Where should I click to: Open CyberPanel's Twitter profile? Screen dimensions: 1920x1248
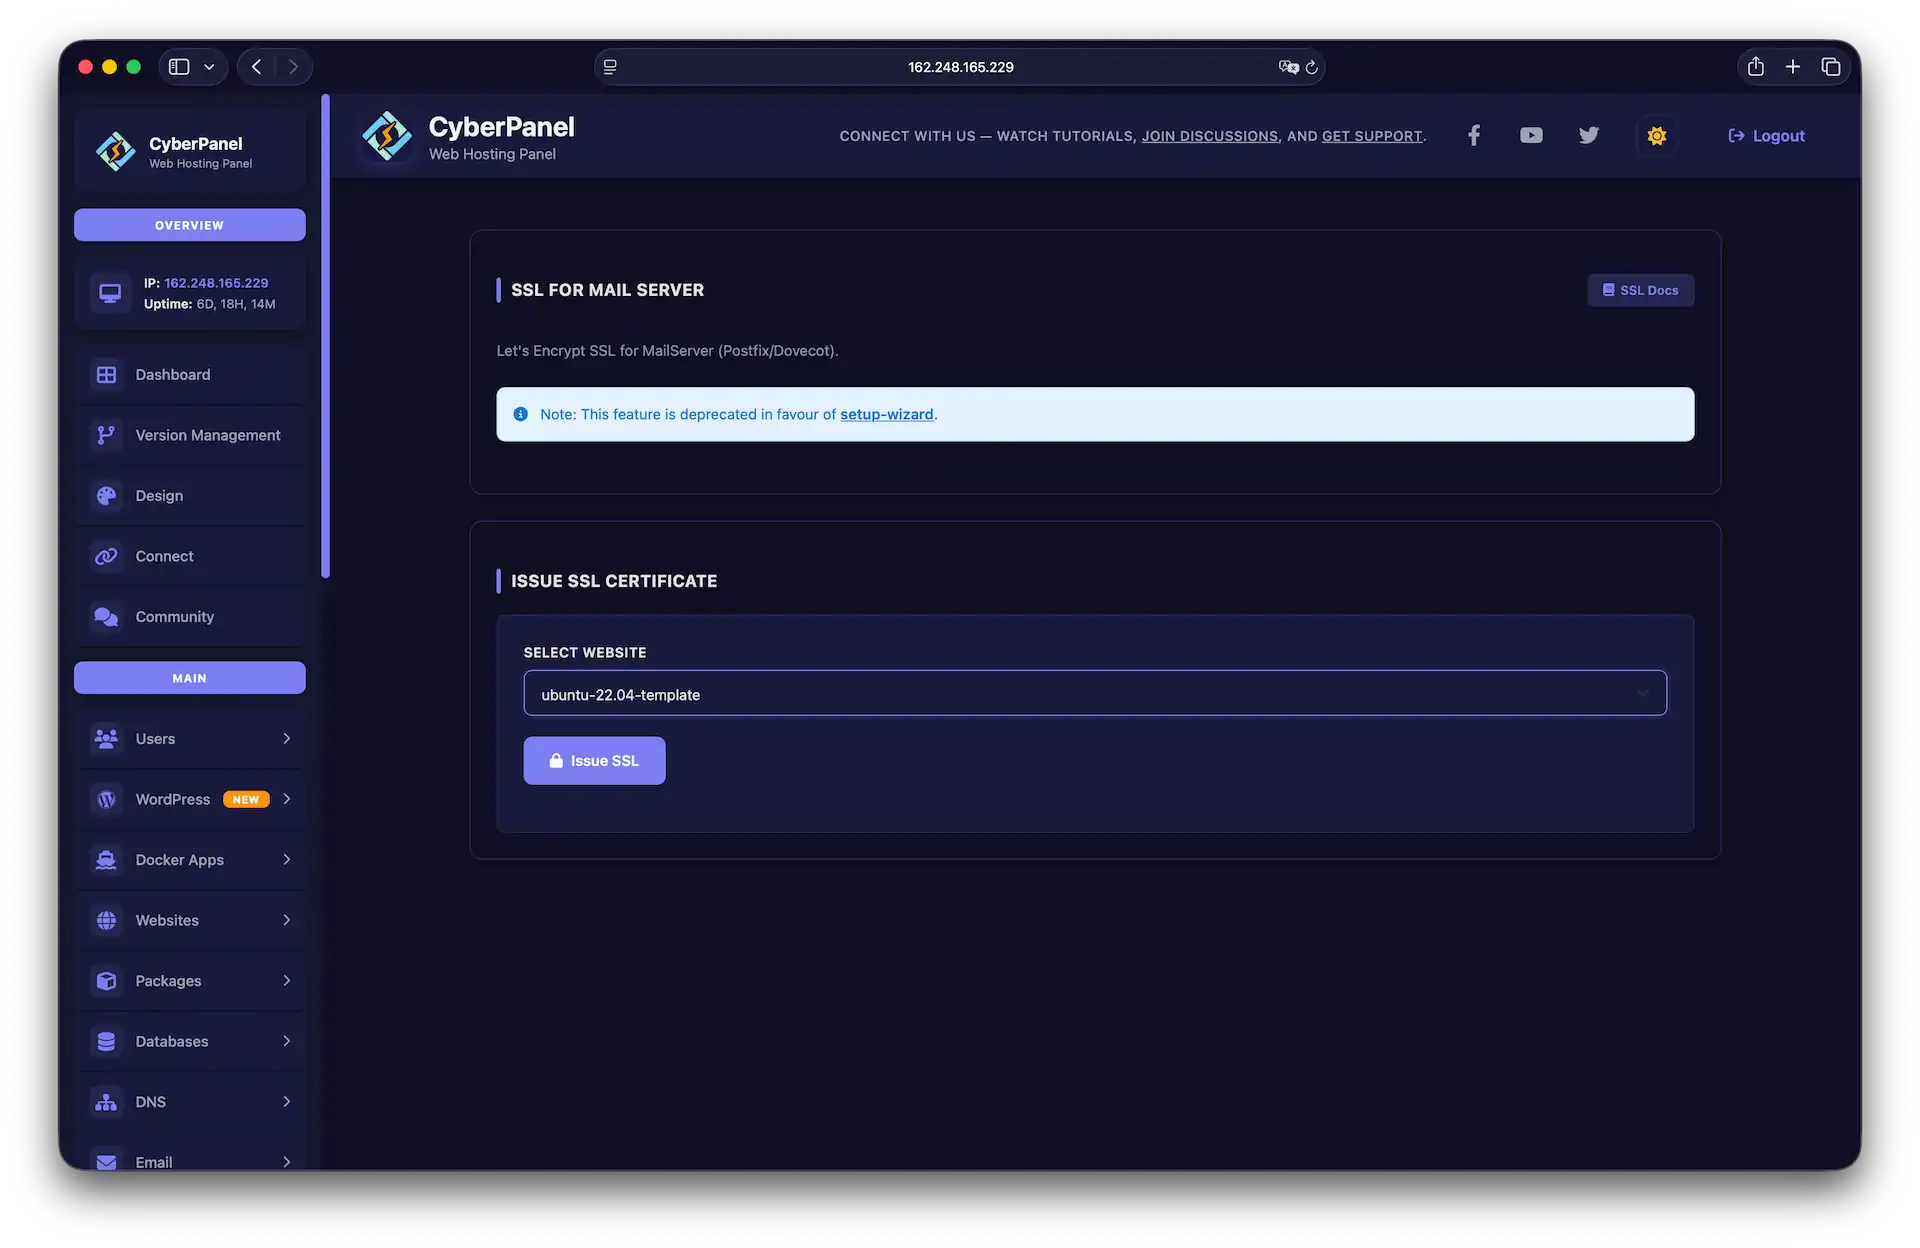pos(1588,135)
